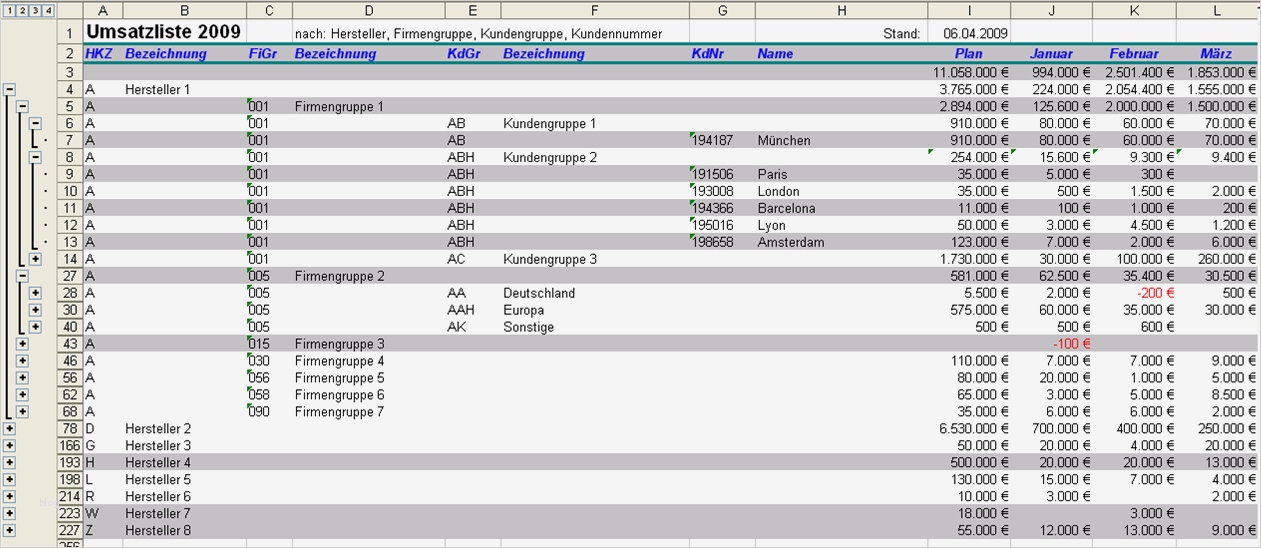Click outline level 1 button

pyautogui.click(x=9, y=10)
